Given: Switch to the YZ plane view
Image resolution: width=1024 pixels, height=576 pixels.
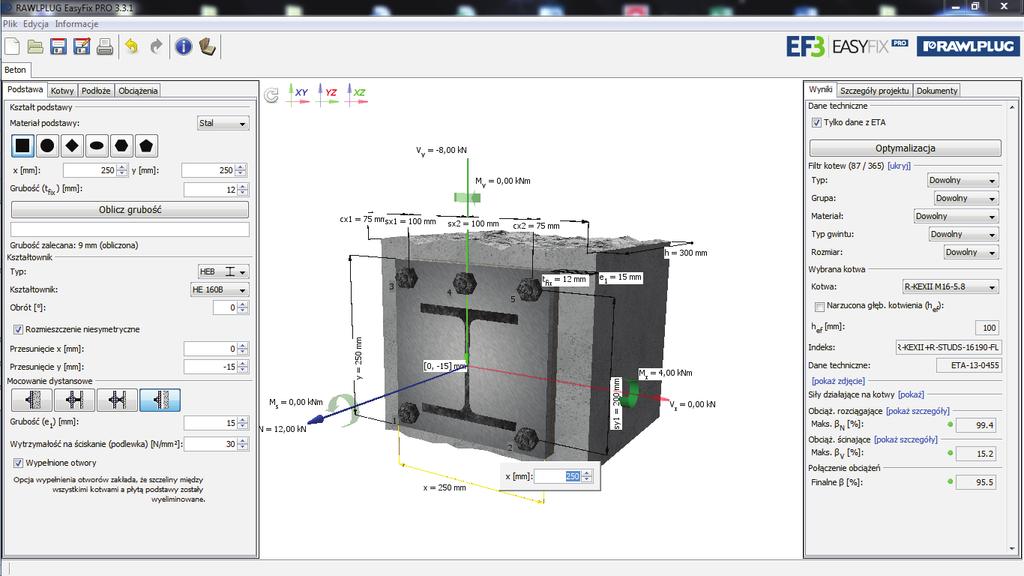Looking at the screenshot, I should (328, 93).
